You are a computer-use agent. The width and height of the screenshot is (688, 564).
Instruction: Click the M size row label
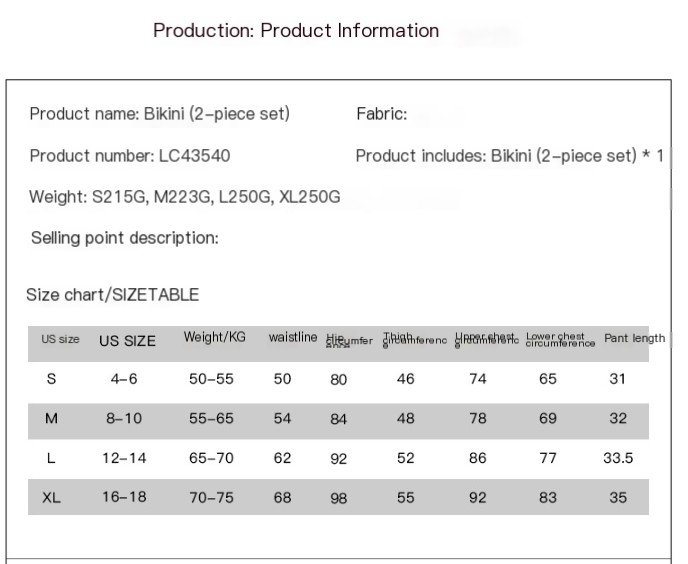(51, 418)
